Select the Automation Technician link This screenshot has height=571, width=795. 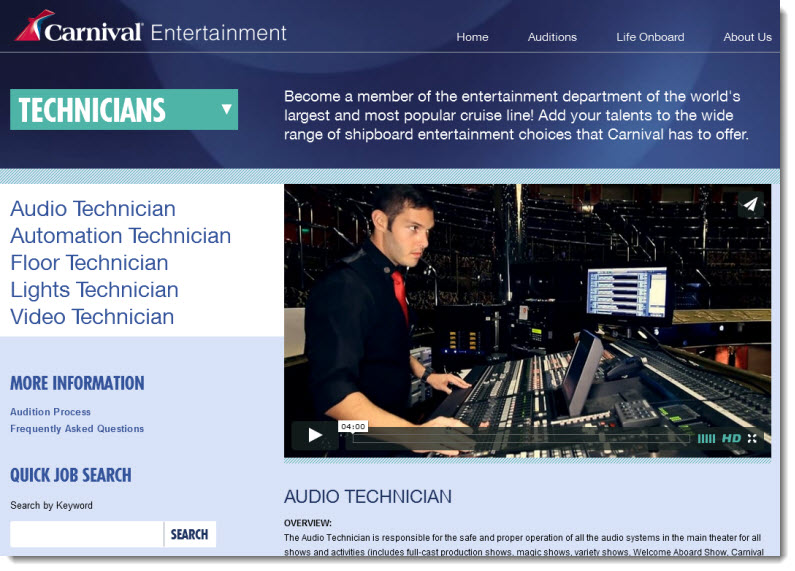click(x=120, y=236)
